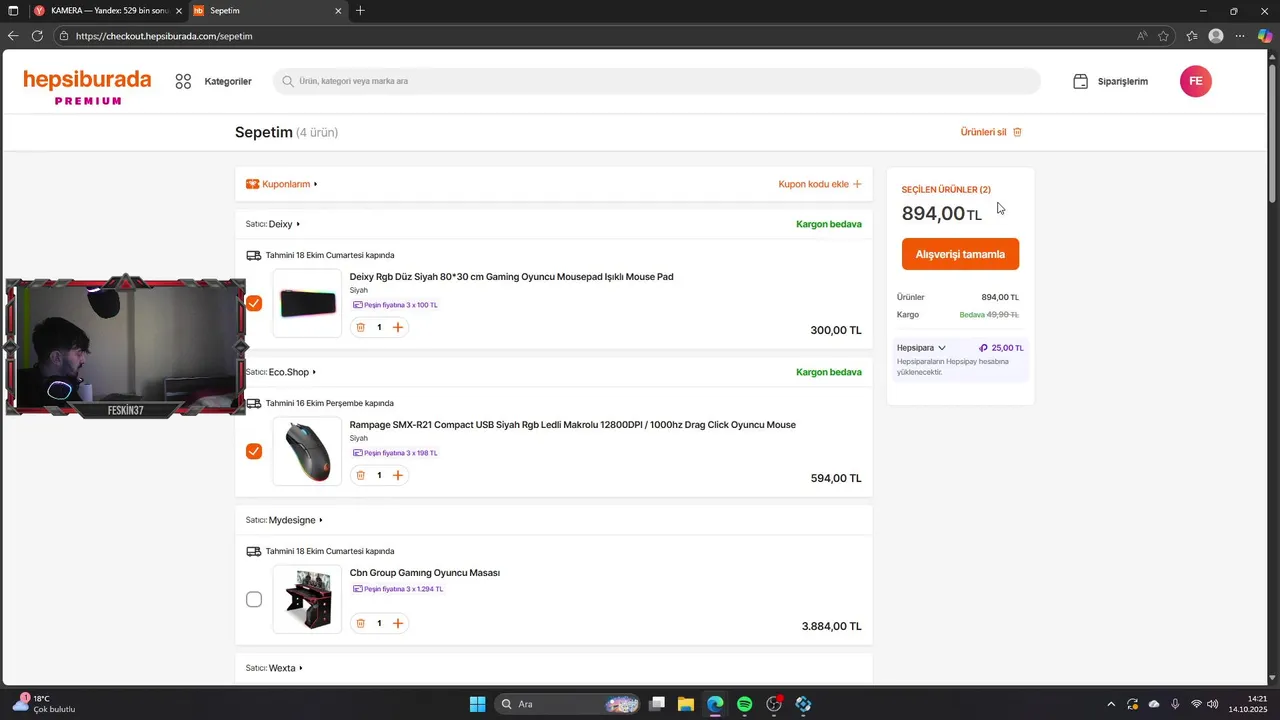
Task: Click the hepsiburada Premium logo
Action: pyautogui.click(x=87, y=87)
